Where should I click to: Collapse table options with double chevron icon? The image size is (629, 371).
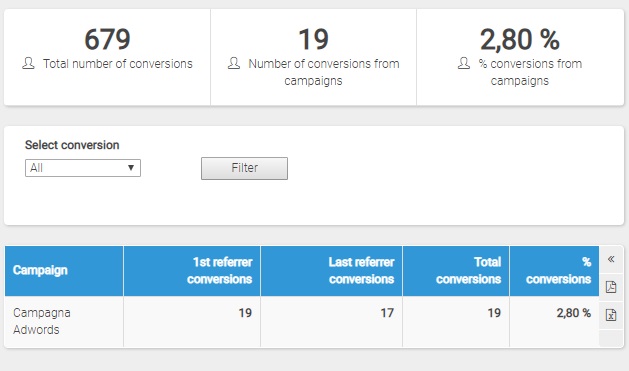tap(611, 259)
